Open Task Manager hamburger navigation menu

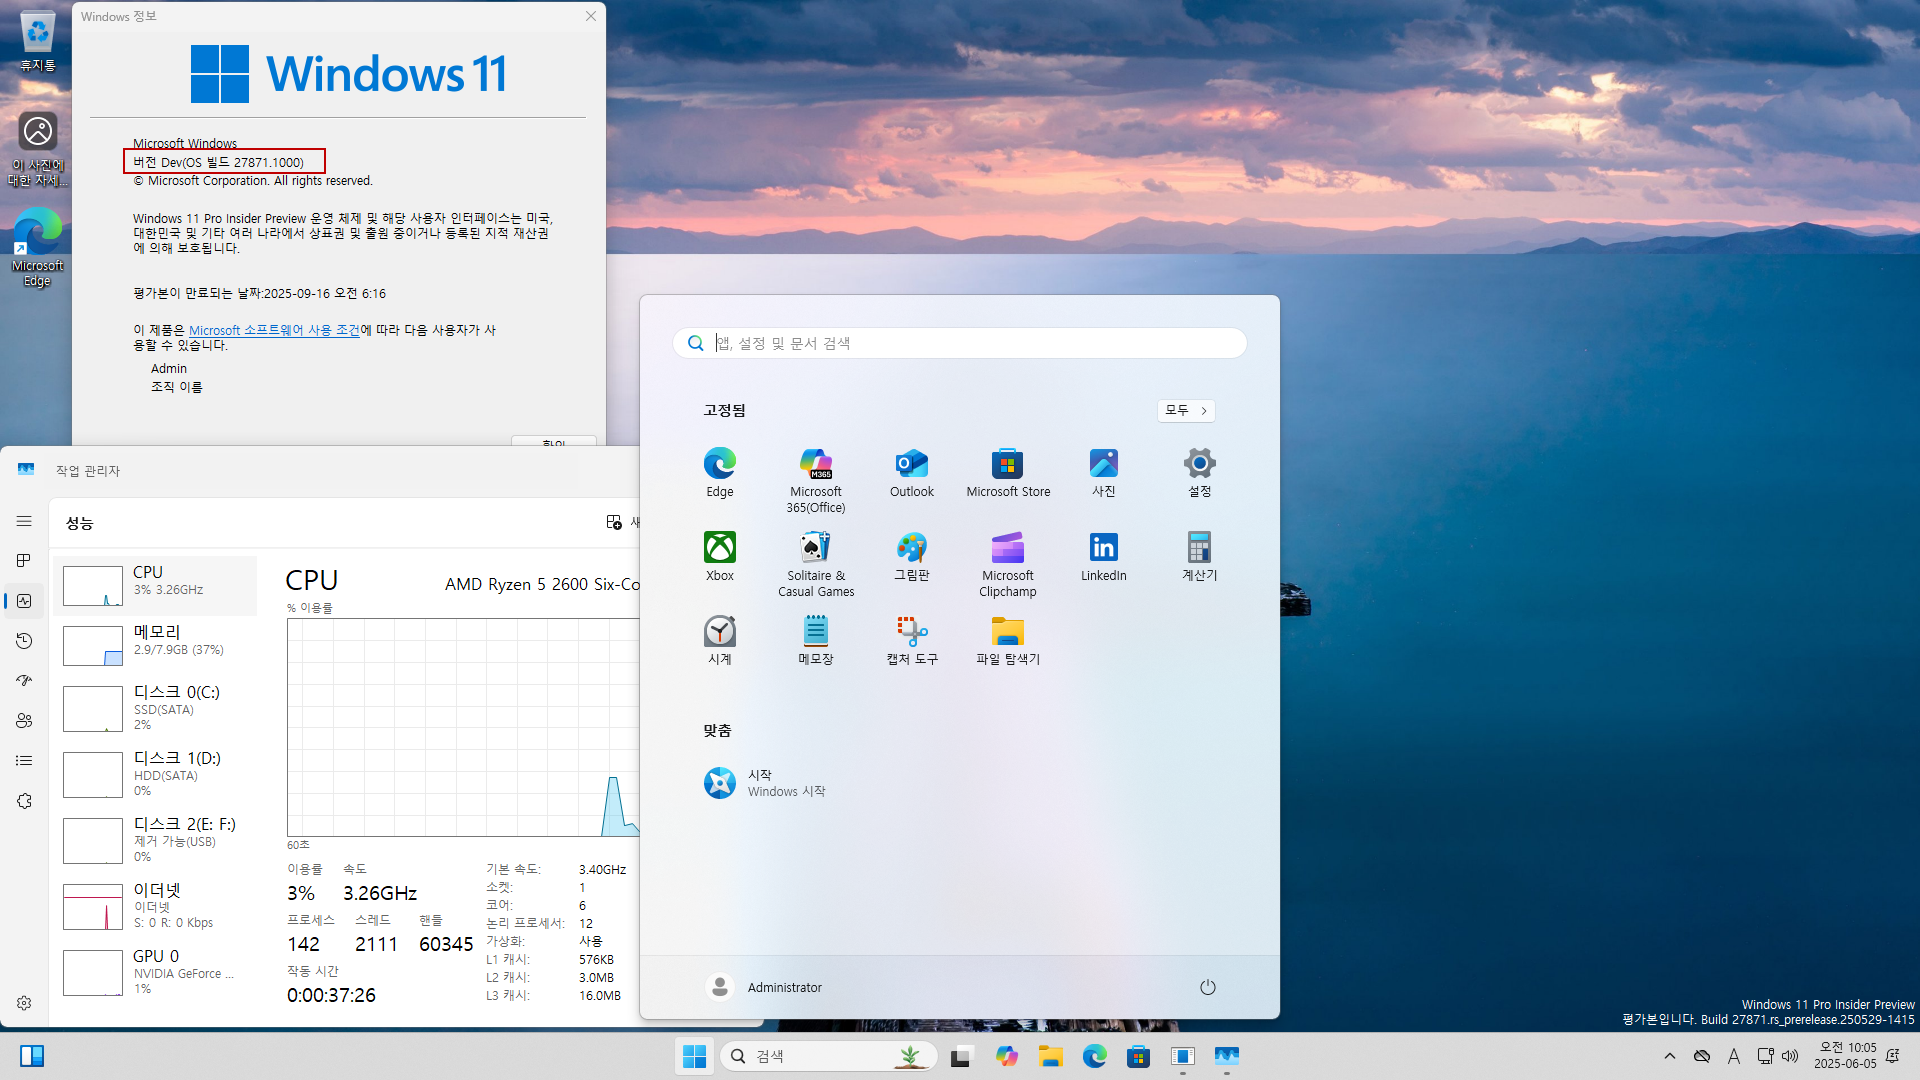pos(24,521)
